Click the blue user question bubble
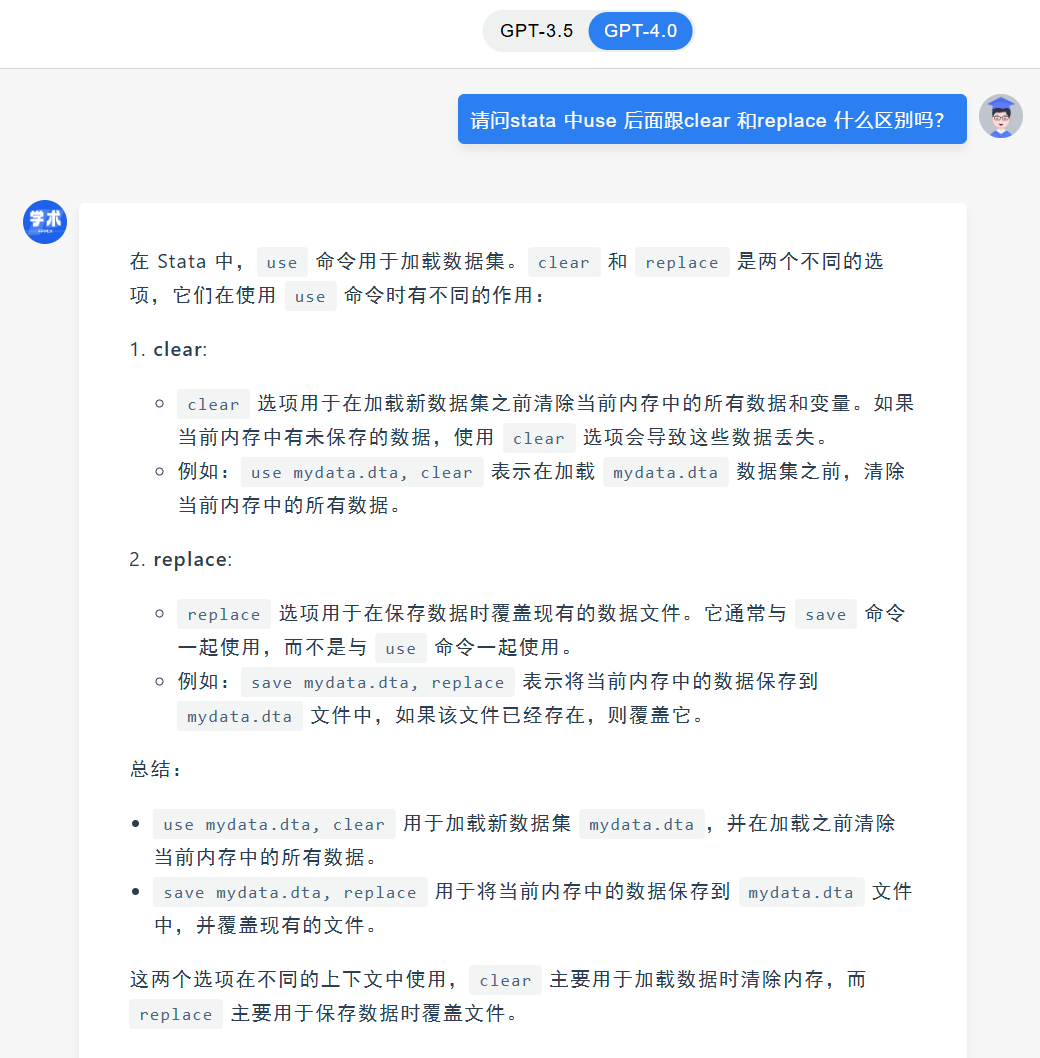This screenshot has width=1040, height=1058. 711,120
